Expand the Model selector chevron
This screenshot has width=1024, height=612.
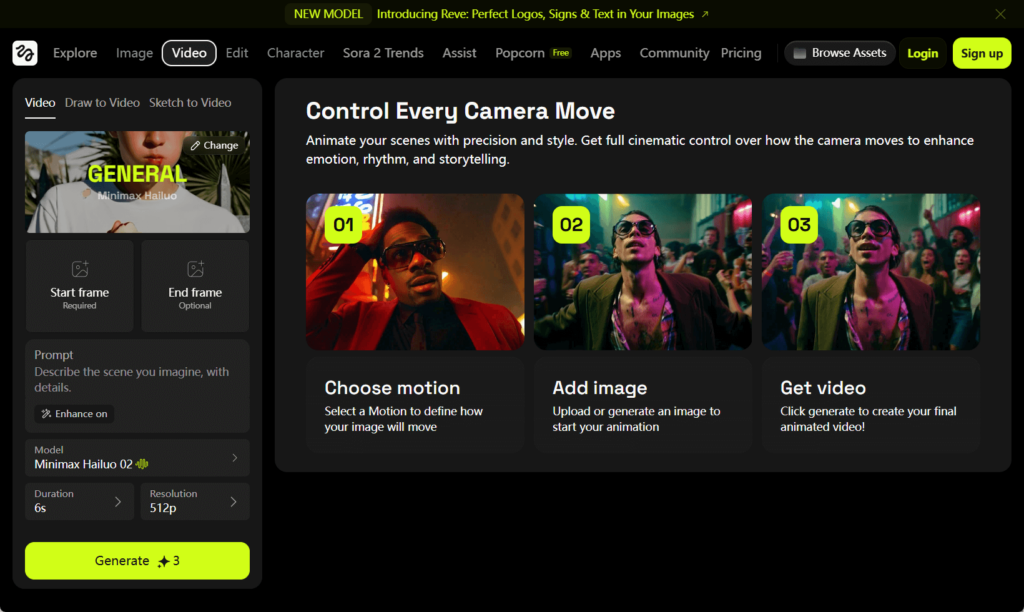[x=235, y=457]
